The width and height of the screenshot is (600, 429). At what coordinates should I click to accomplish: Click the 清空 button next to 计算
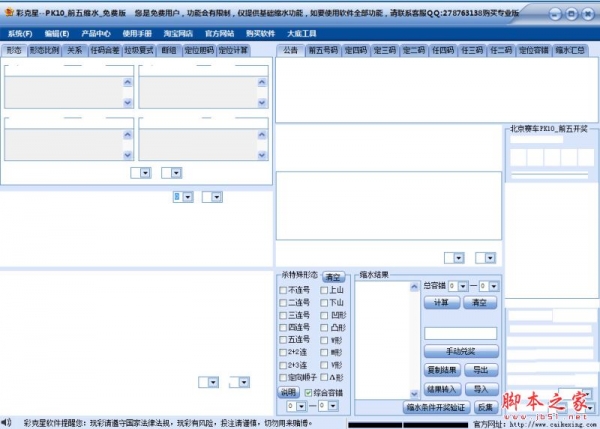(480, 303)
